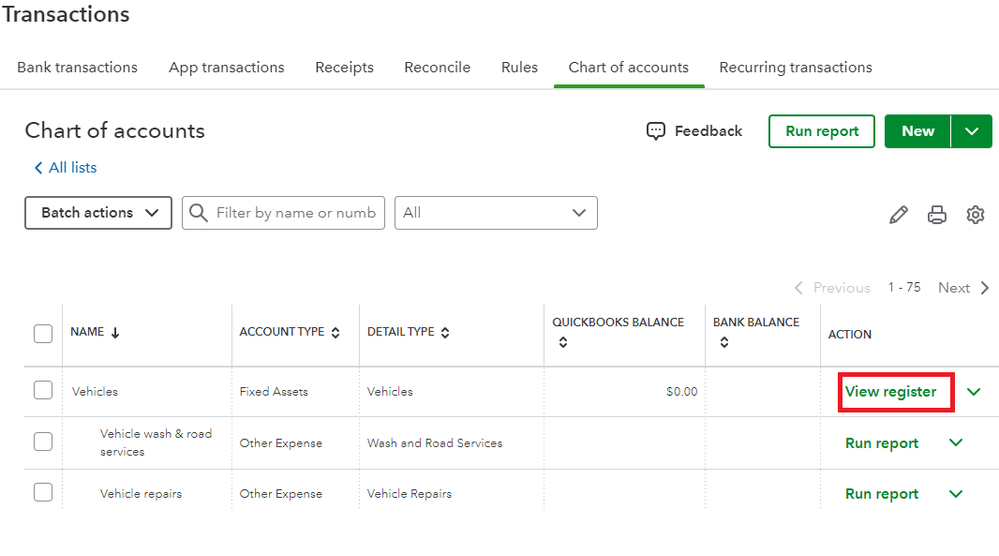Click the printer icon
This screenshot has height=556, width=999.
(x=937, y=214)
